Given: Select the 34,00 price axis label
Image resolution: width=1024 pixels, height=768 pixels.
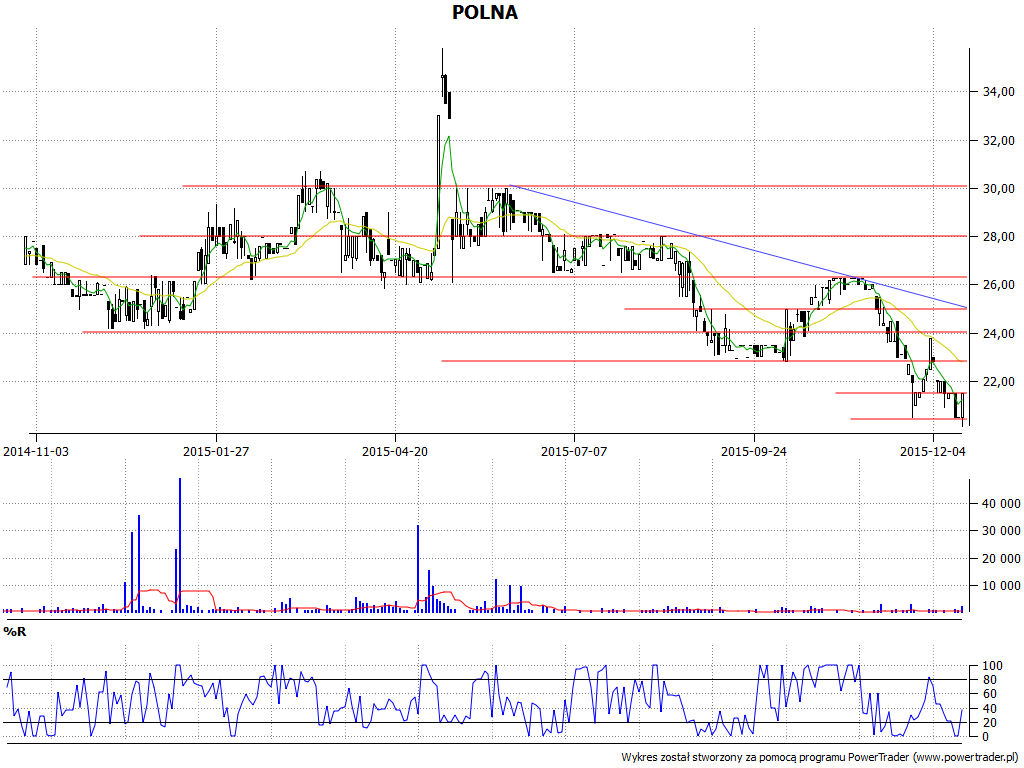Looking at the screenshot, I should 999,92.
